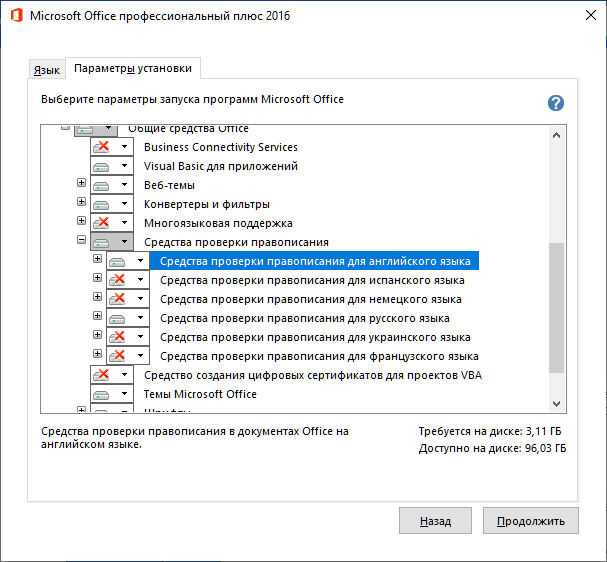Select the French proofing tools tree item
Image resolution: width=607 pixels, height=562 pixels.
pos(319,356)
